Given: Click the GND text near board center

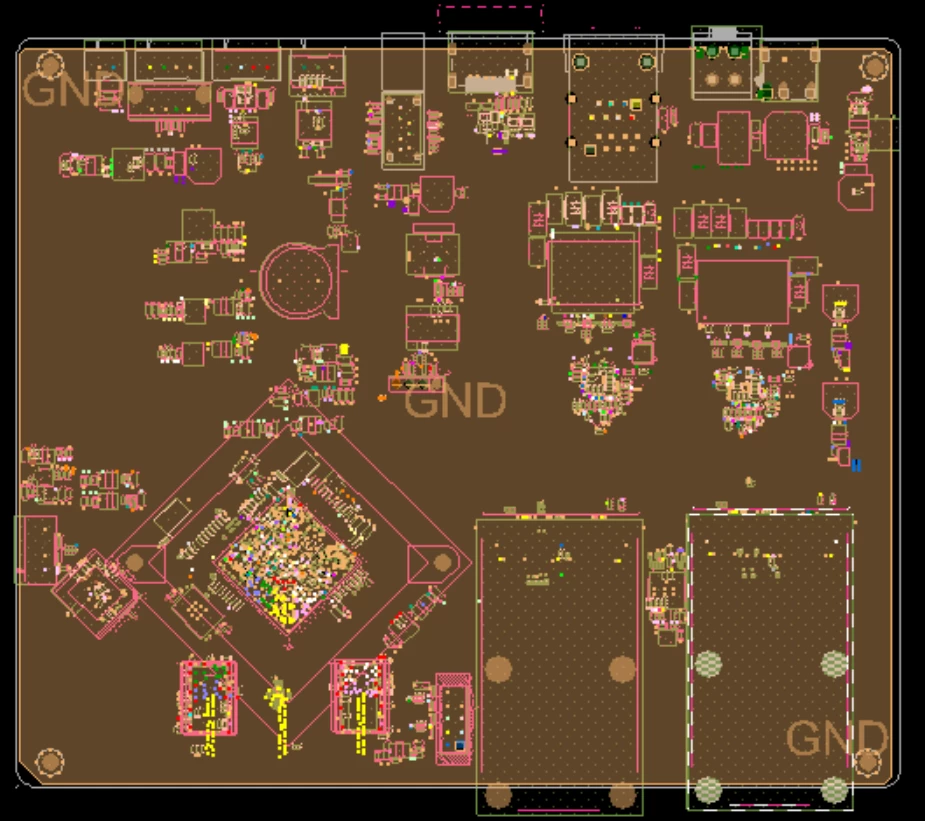Looking at the screenshot, I should click(x=455, y=401).
